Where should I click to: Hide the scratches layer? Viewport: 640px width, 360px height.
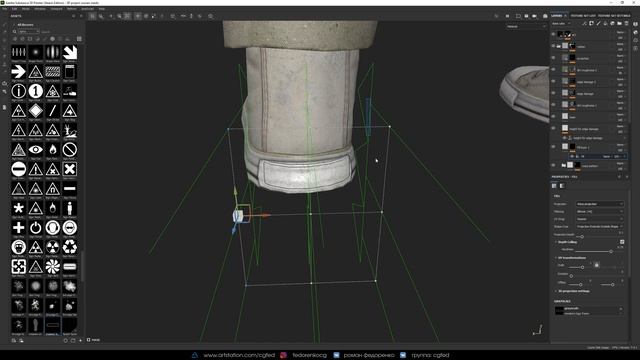click(553, 58)
